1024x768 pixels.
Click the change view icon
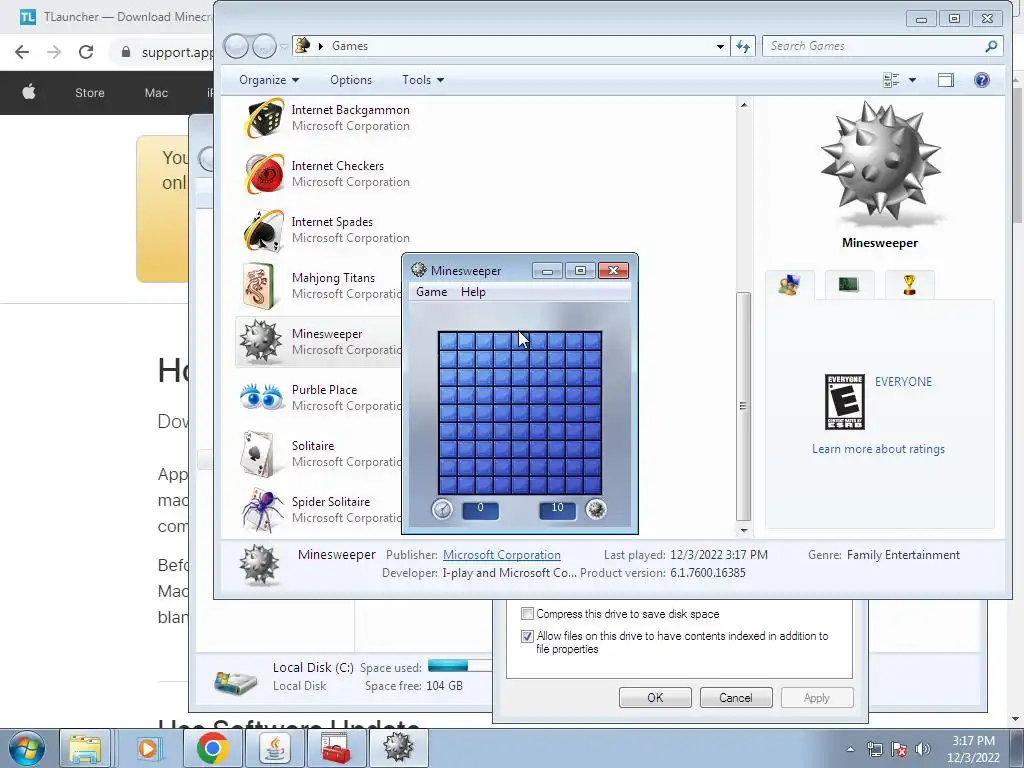[891, 80]
